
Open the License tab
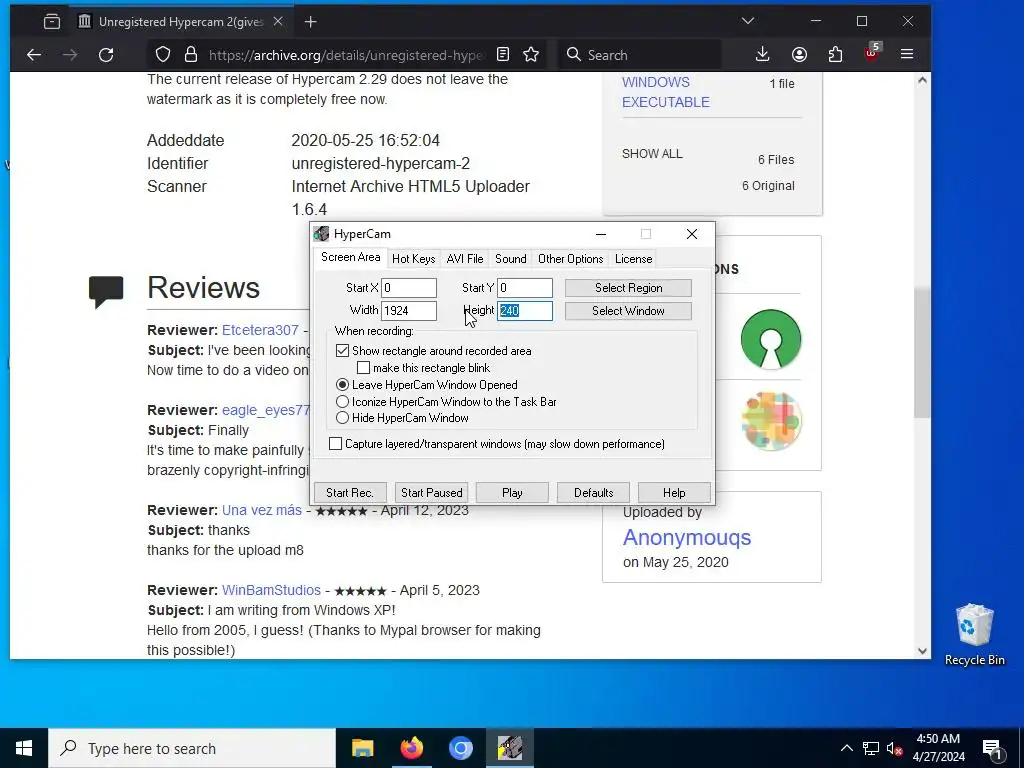pyautogui.click(x=633, y=259)
